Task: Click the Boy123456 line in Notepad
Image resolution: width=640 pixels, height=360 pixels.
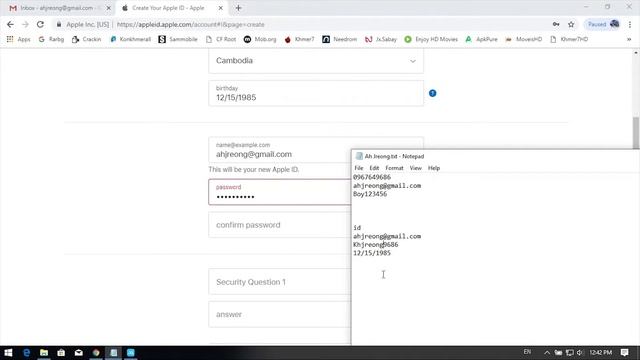Action: [x=370, y=194]
